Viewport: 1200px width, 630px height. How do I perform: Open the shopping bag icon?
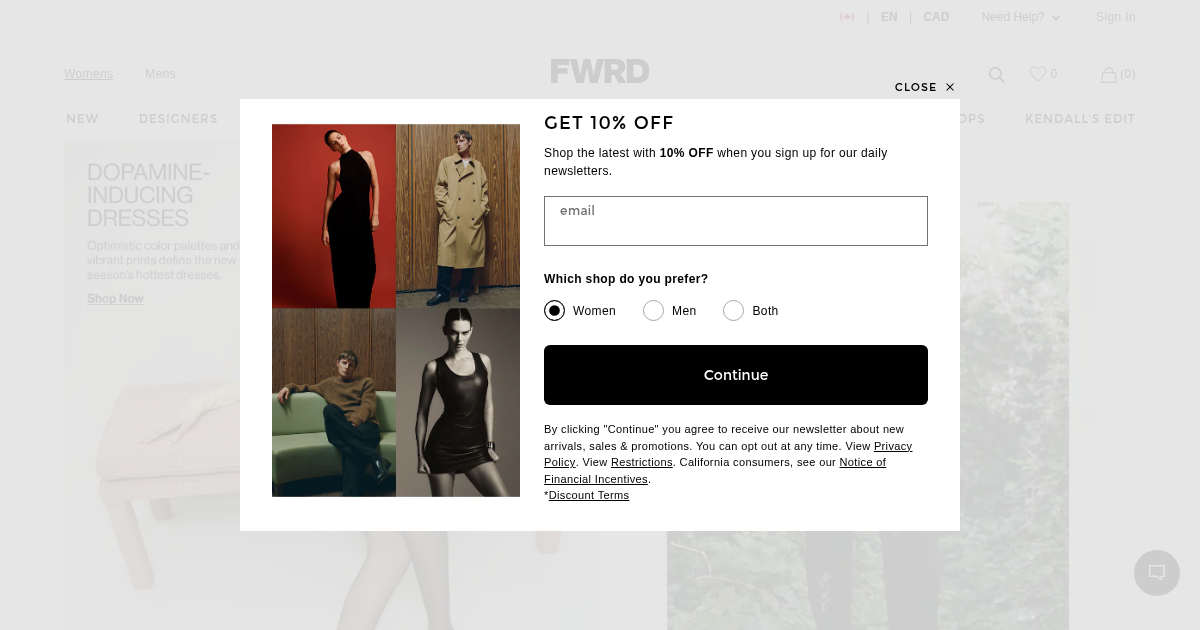coord(1109,74)
